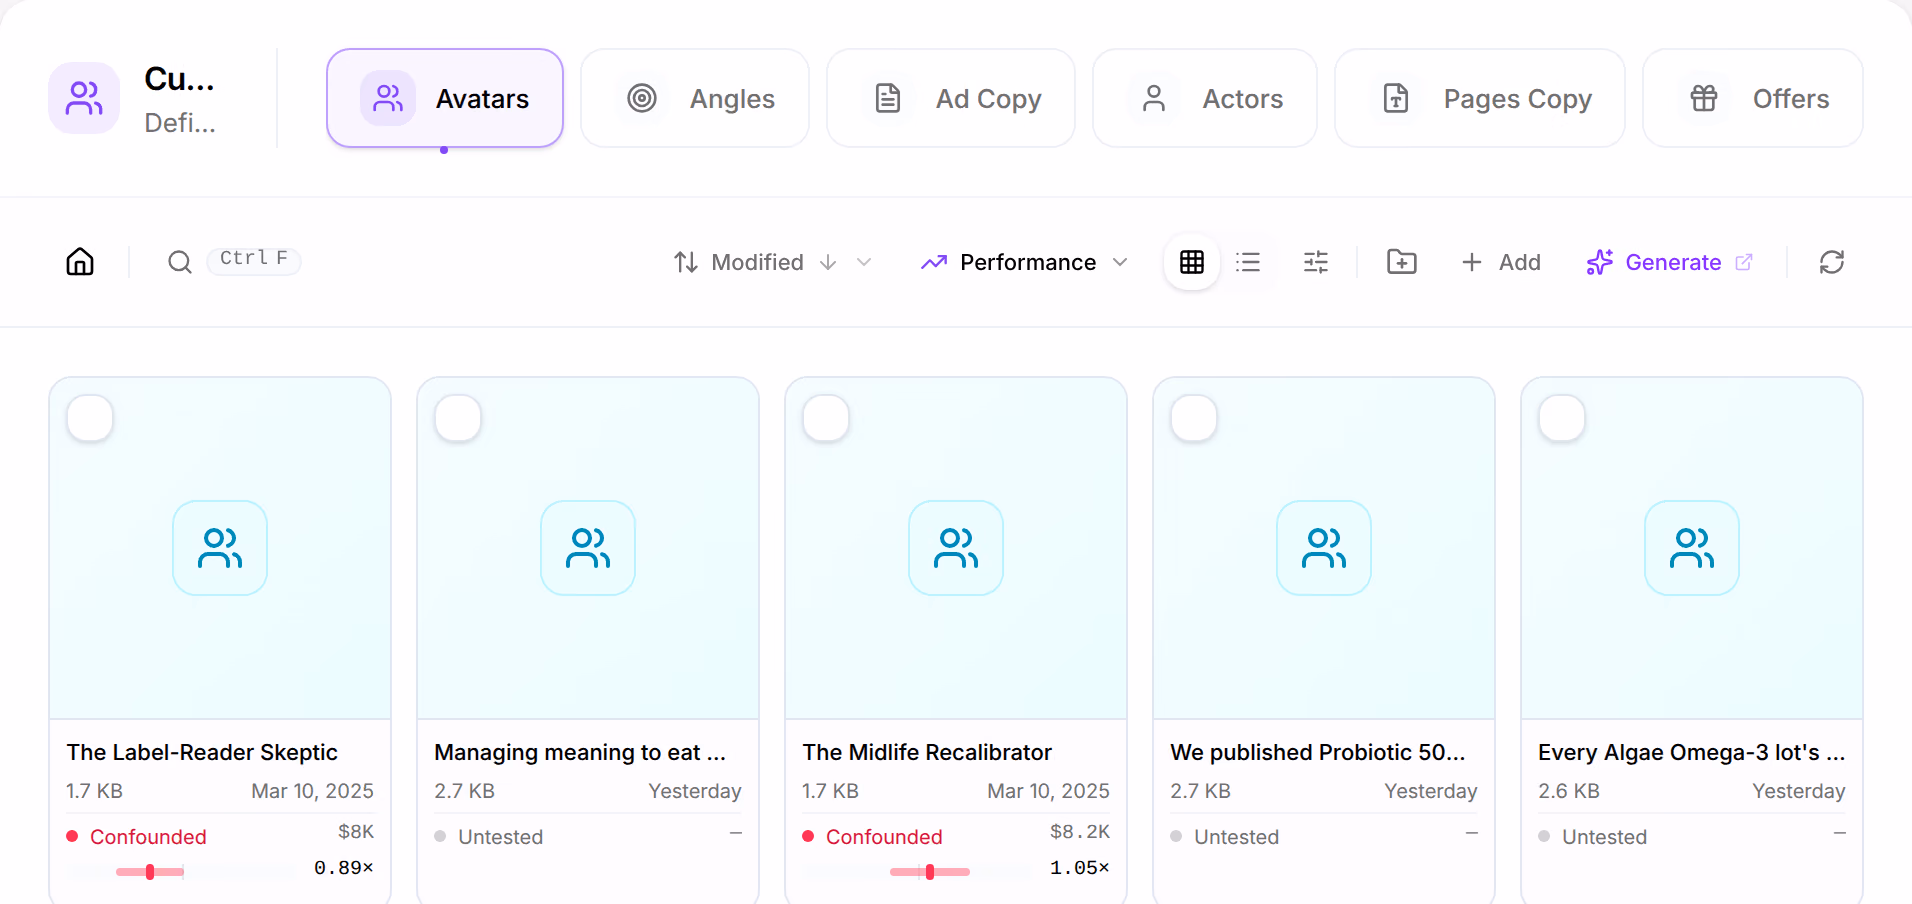This screenshot has width=1912, height=904.
Task: Open the Actors tab
Action: pos(1205,98)
